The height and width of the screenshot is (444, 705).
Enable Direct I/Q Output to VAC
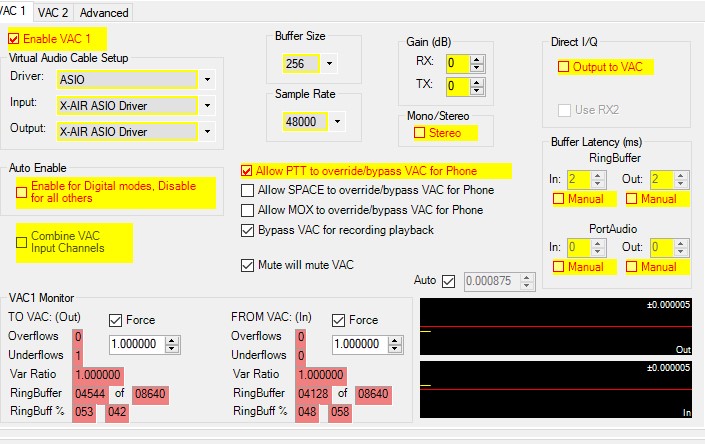(564, 67)
